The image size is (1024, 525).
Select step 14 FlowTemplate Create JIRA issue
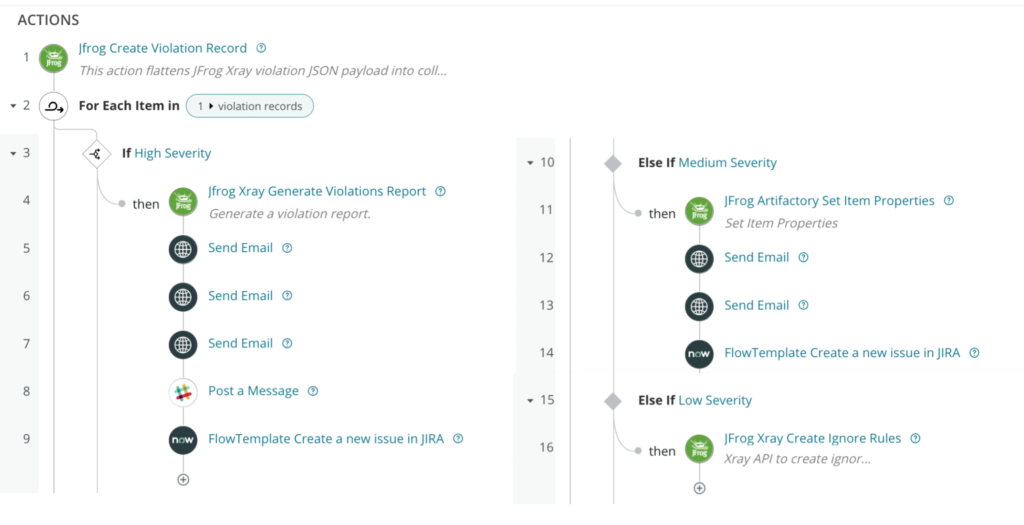click(842, 352)
